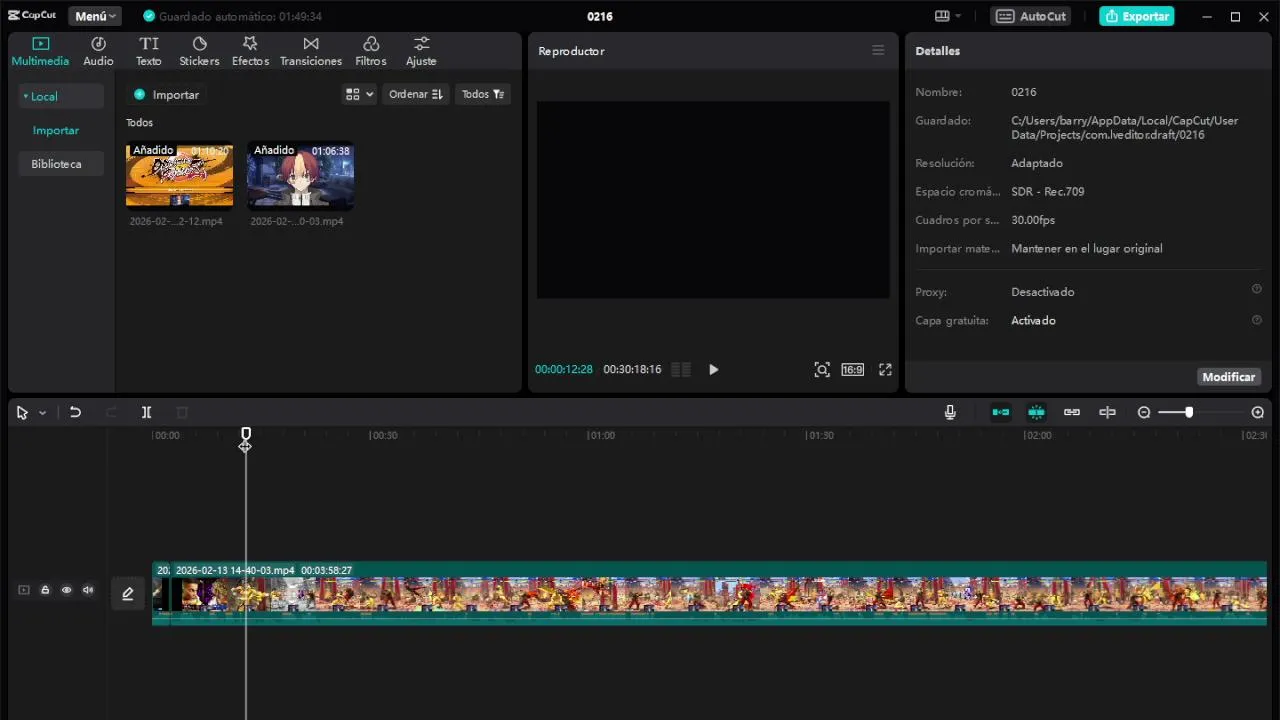
Task: Open the Transiciones tab
Action: pyautogui.click(x=311, y=51)
